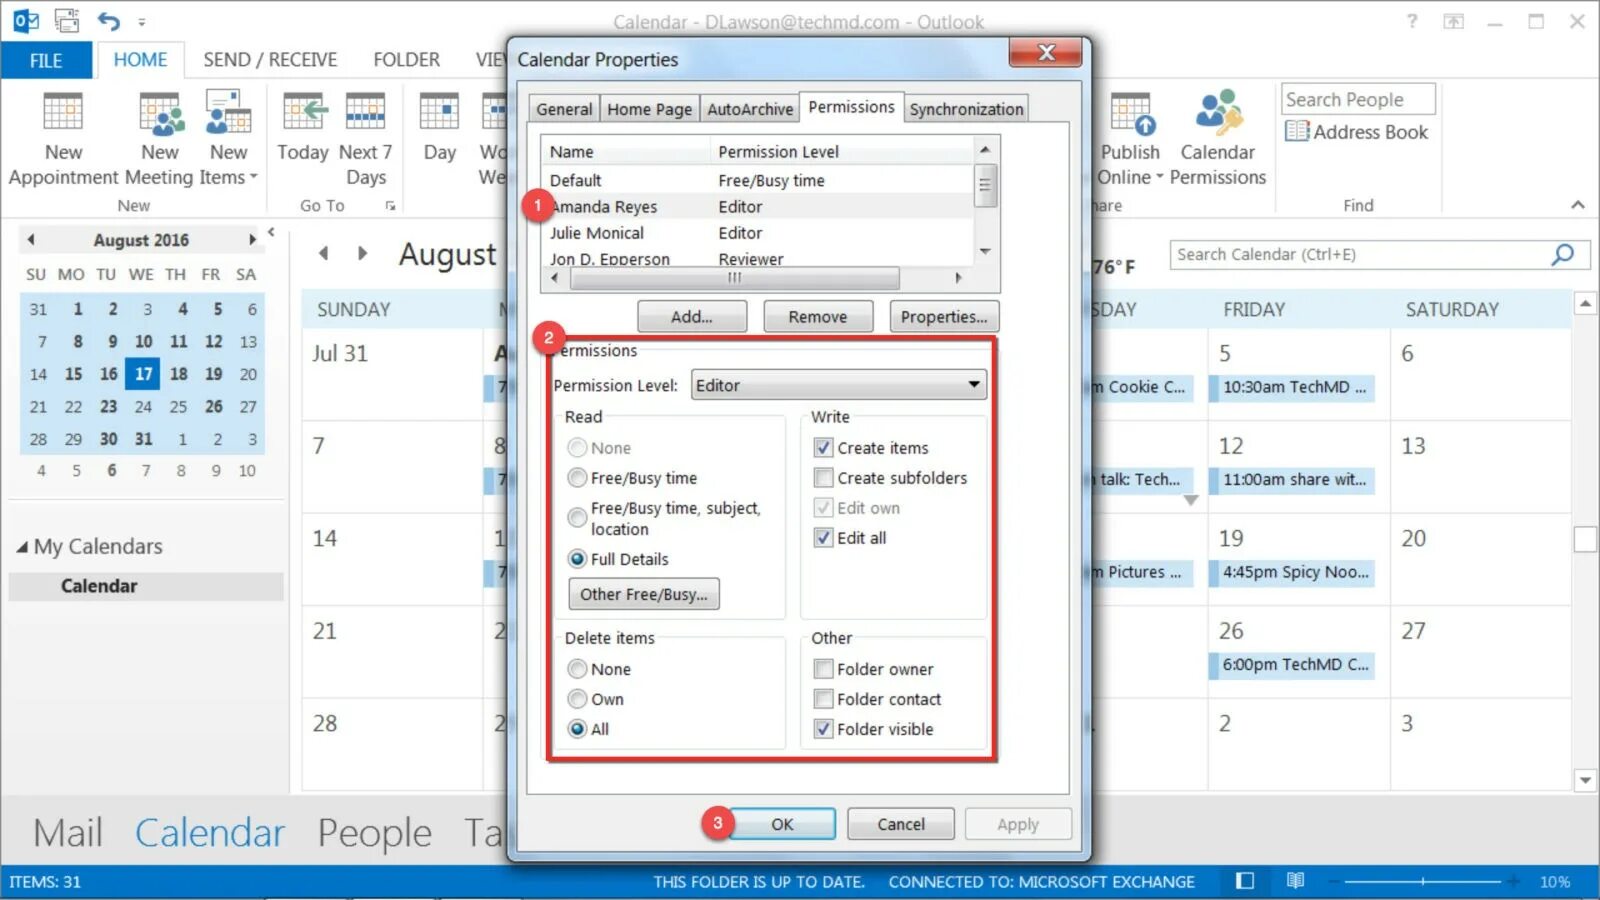Screen dimensions: 1600x900
Task: Collapse the folder pane with the arrow
Action: [x=271, y=232]
